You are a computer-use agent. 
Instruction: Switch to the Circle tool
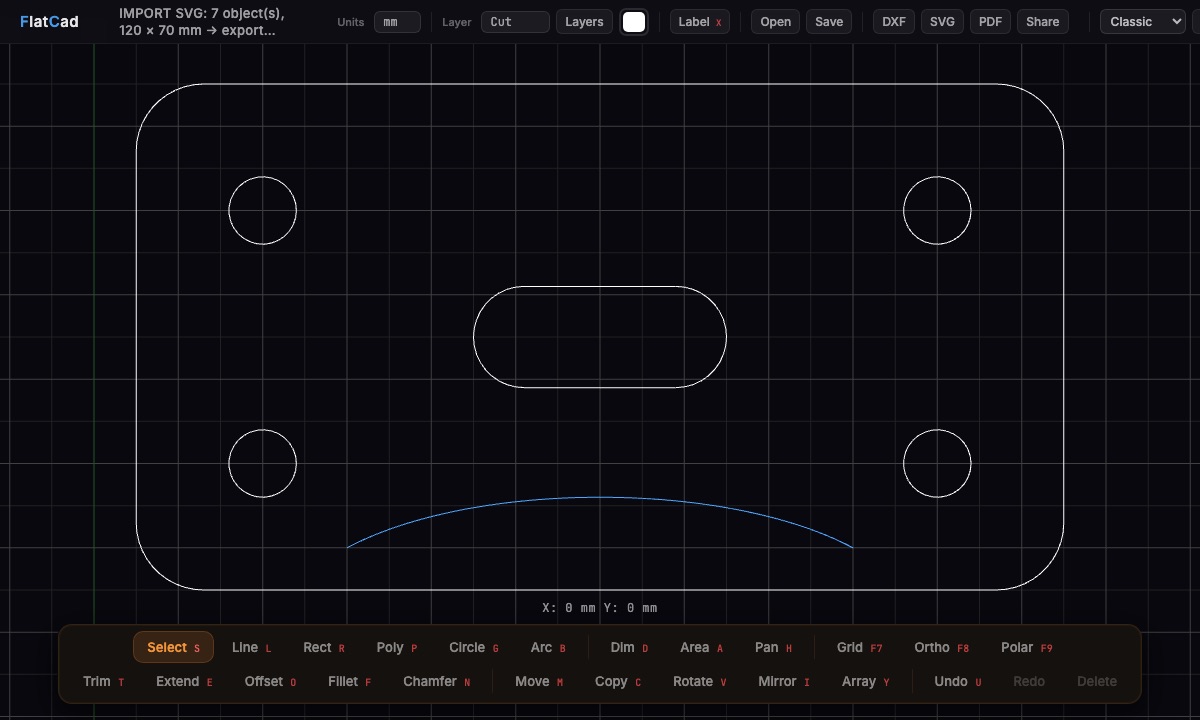(x=474, y=647)
